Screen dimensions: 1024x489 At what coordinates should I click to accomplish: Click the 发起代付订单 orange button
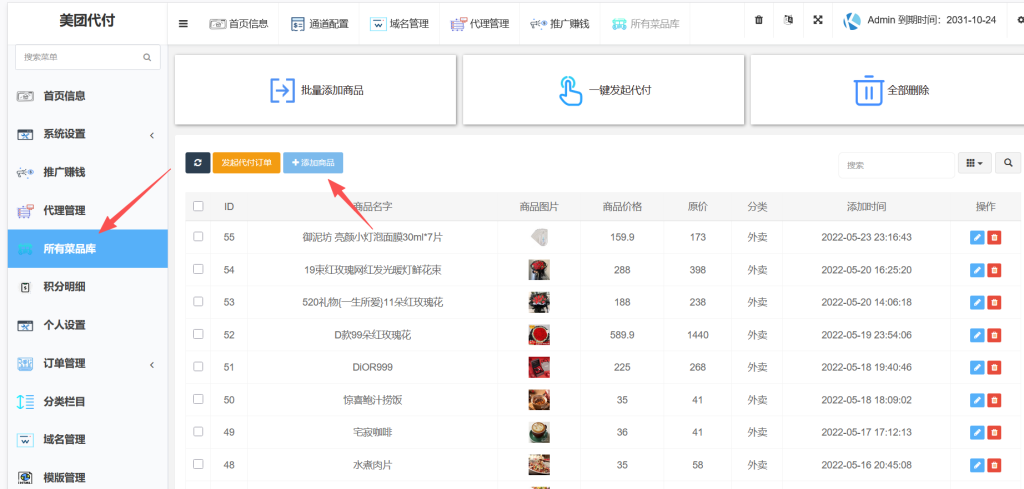click(247, 163)
